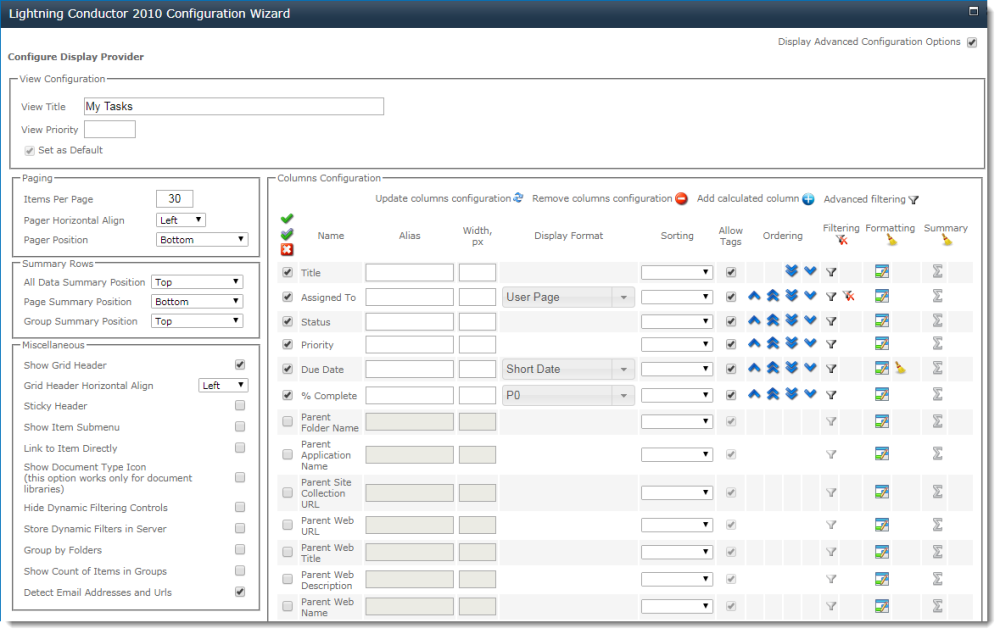The width and height of the screenshot is (1000, 634).
Task: Click the green check icon above the column list
Action: coord(287,218)
